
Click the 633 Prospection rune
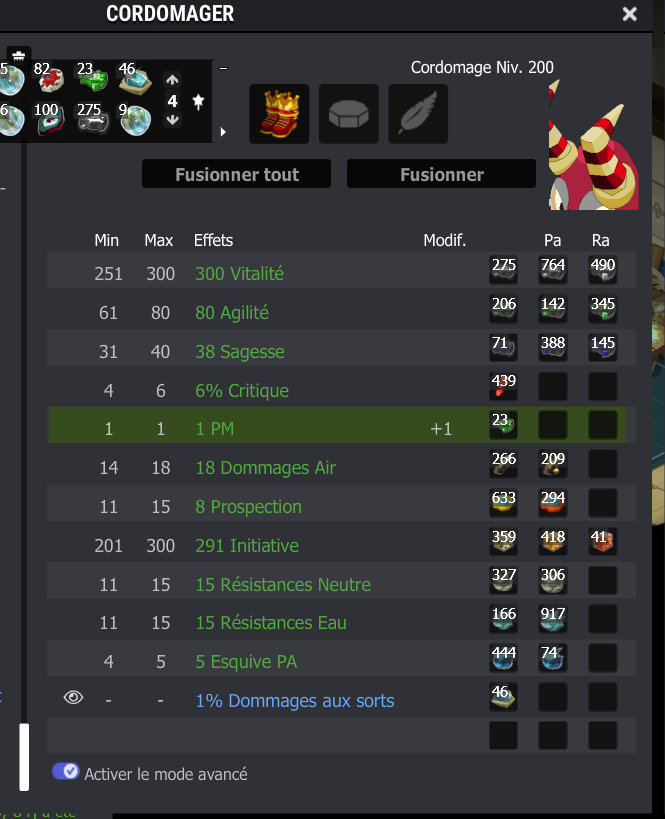click(504, 503)
